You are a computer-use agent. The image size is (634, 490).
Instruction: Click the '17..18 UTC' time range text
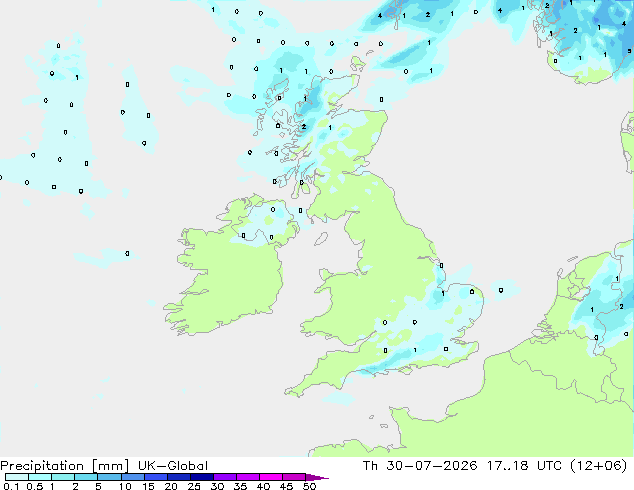tap(524, 466)
